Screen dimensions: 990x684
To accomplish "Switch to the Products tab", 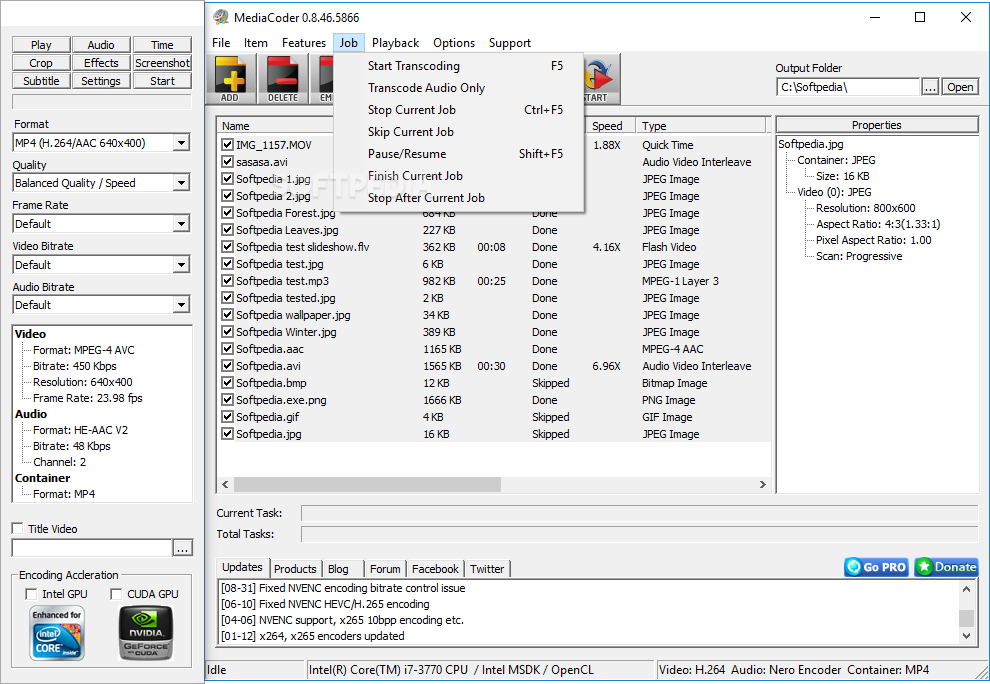I will (x=295, y=569).
